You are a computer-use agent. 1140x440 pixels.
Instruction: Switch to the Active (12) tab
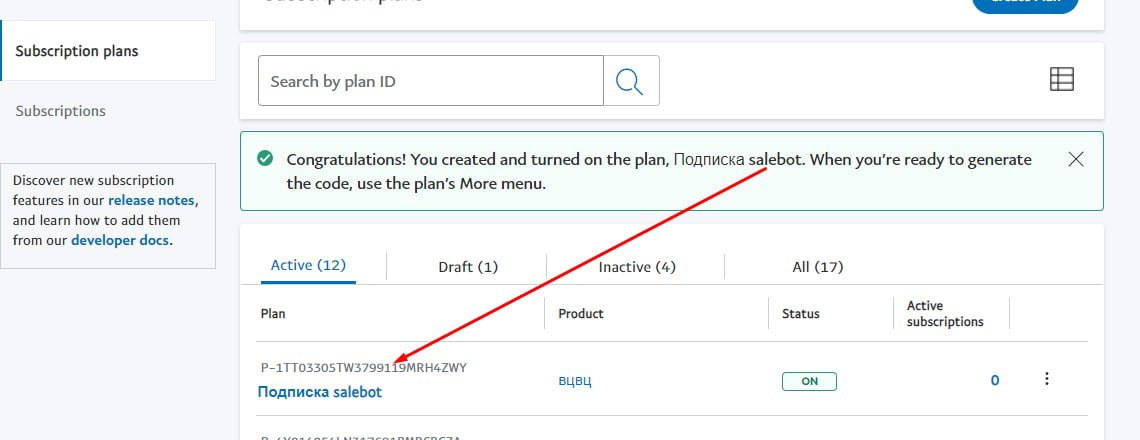[x=308, y=266]
